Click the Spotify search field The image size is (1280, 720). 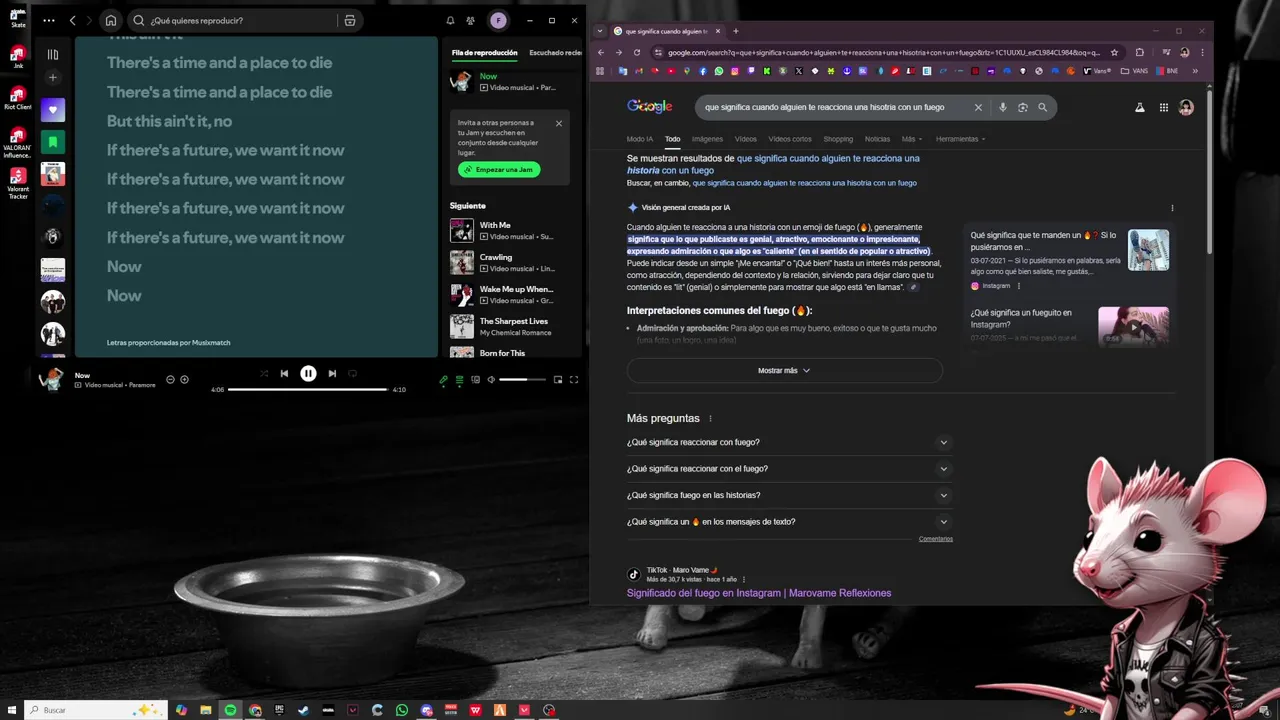(x=243, y=20)
